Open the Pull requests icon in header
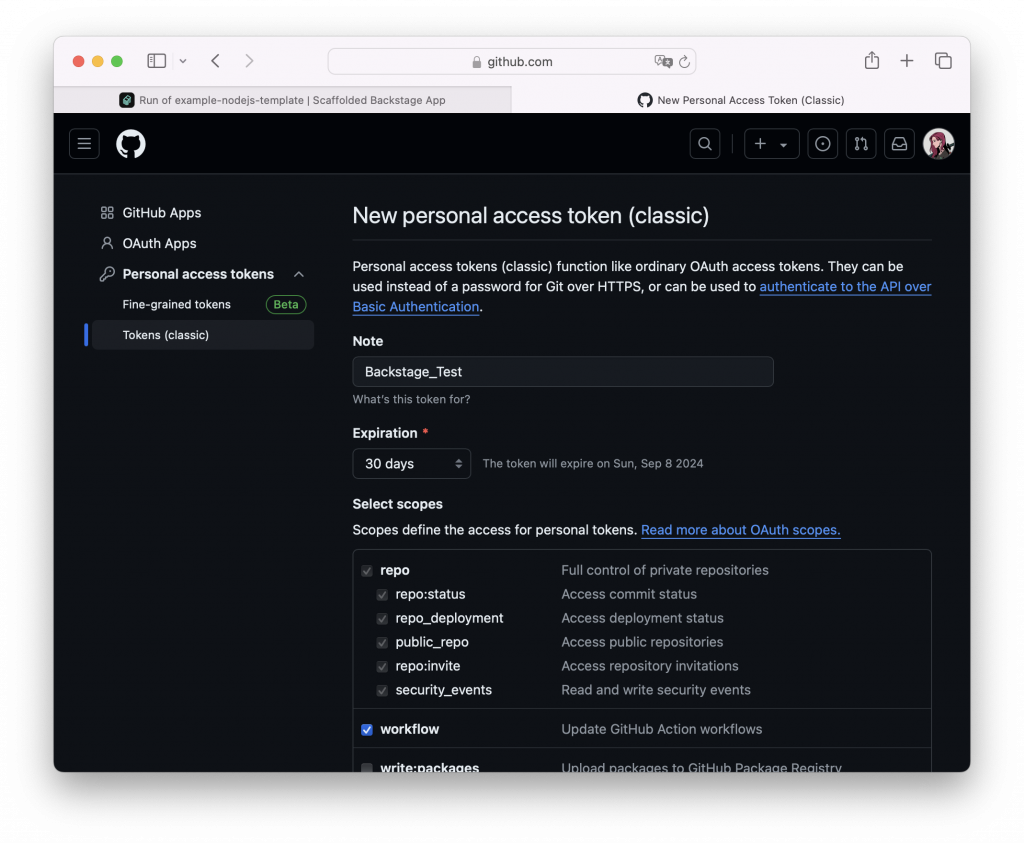The image size is (1024, 843). 861,144
